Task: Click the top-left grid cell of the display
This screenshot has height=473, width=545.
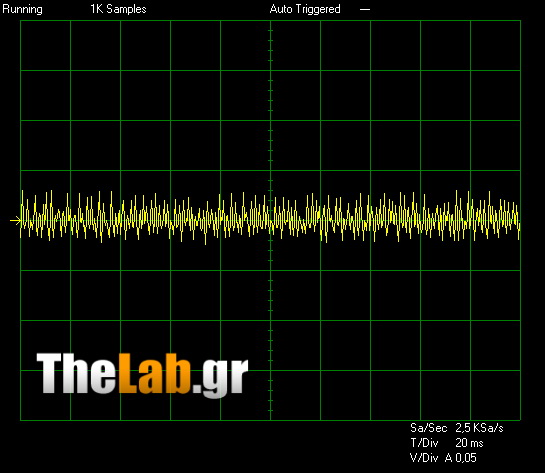Action: [x=46, y=46]
